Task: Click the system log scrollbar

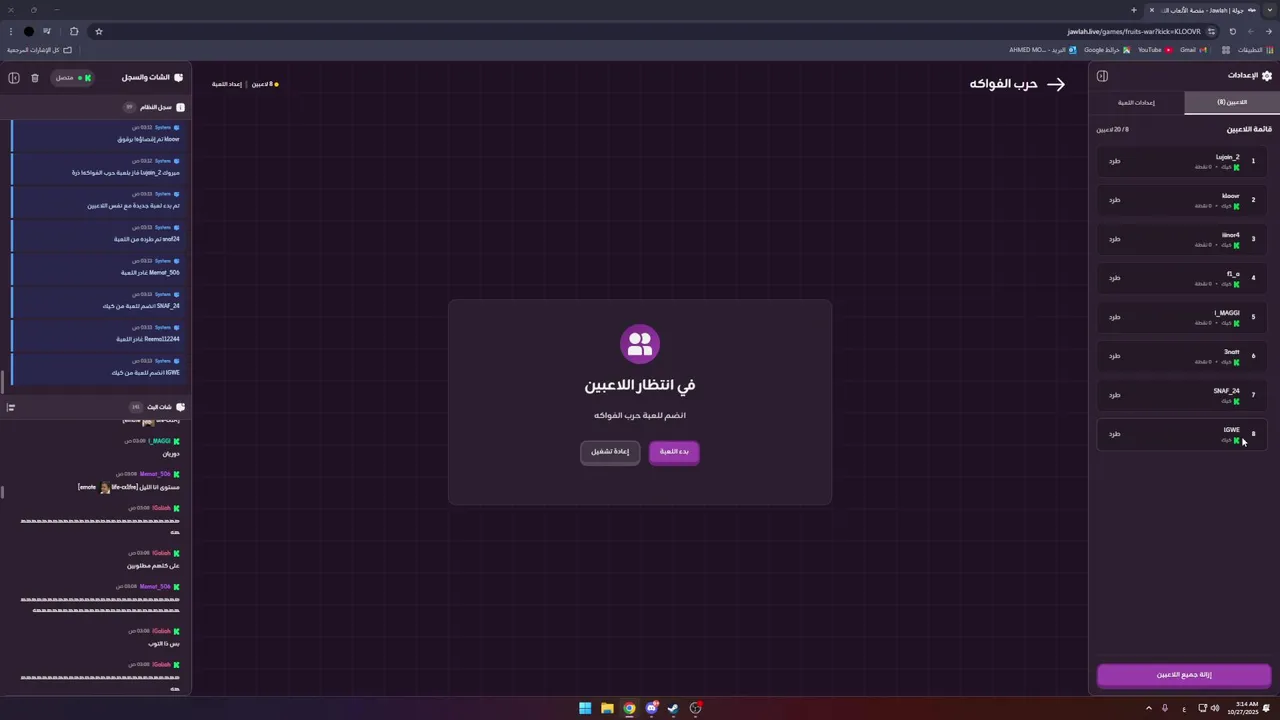Action: pyautogui.click(x=2, y=381)
